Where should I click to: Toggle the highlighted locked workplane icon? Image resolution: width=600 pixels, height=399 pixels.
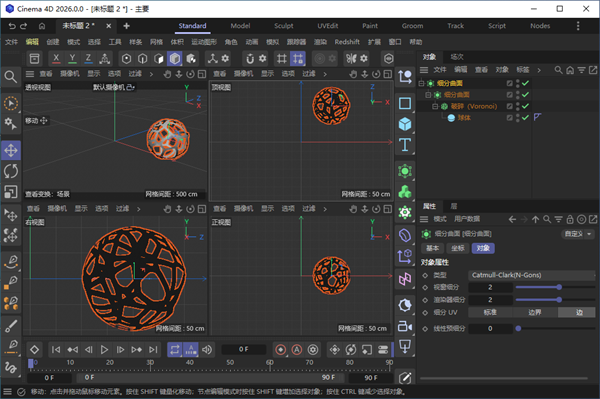coord(298,59)
